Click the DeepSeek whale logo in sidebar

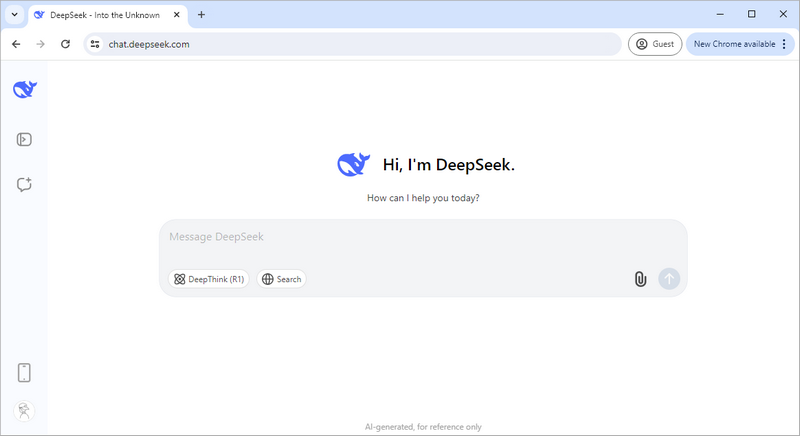pyautogui.click(x=24, y=89)
